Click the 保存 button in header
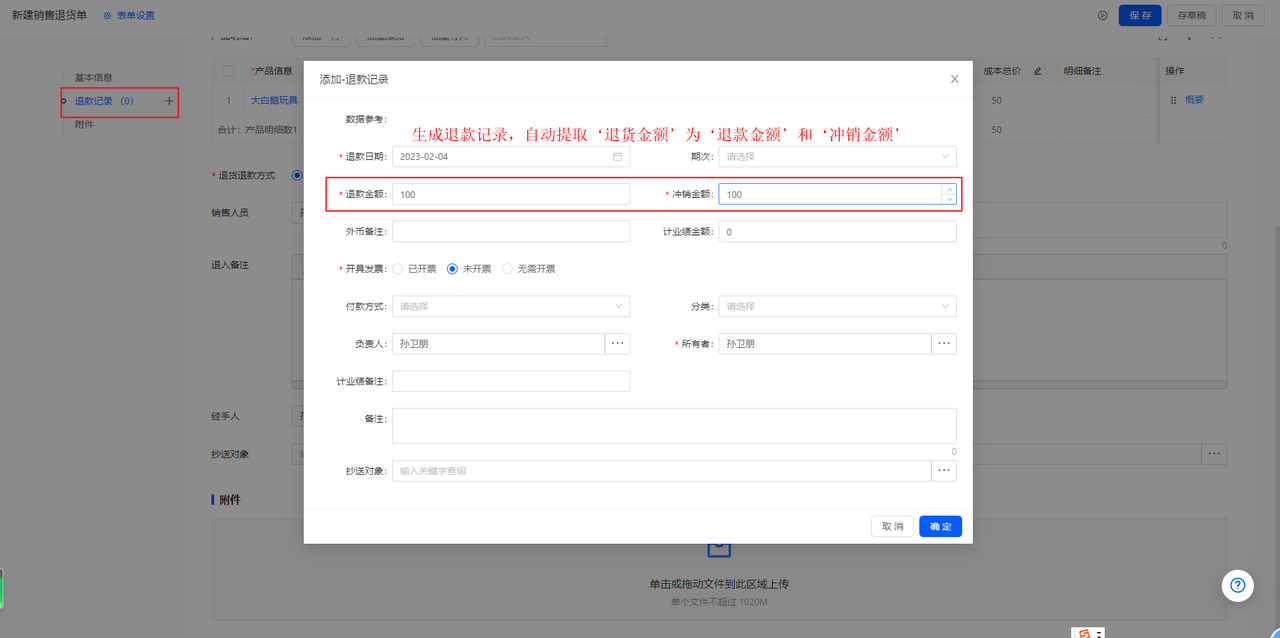This screenshot has height=638, width=1280. pos(1140,15)
